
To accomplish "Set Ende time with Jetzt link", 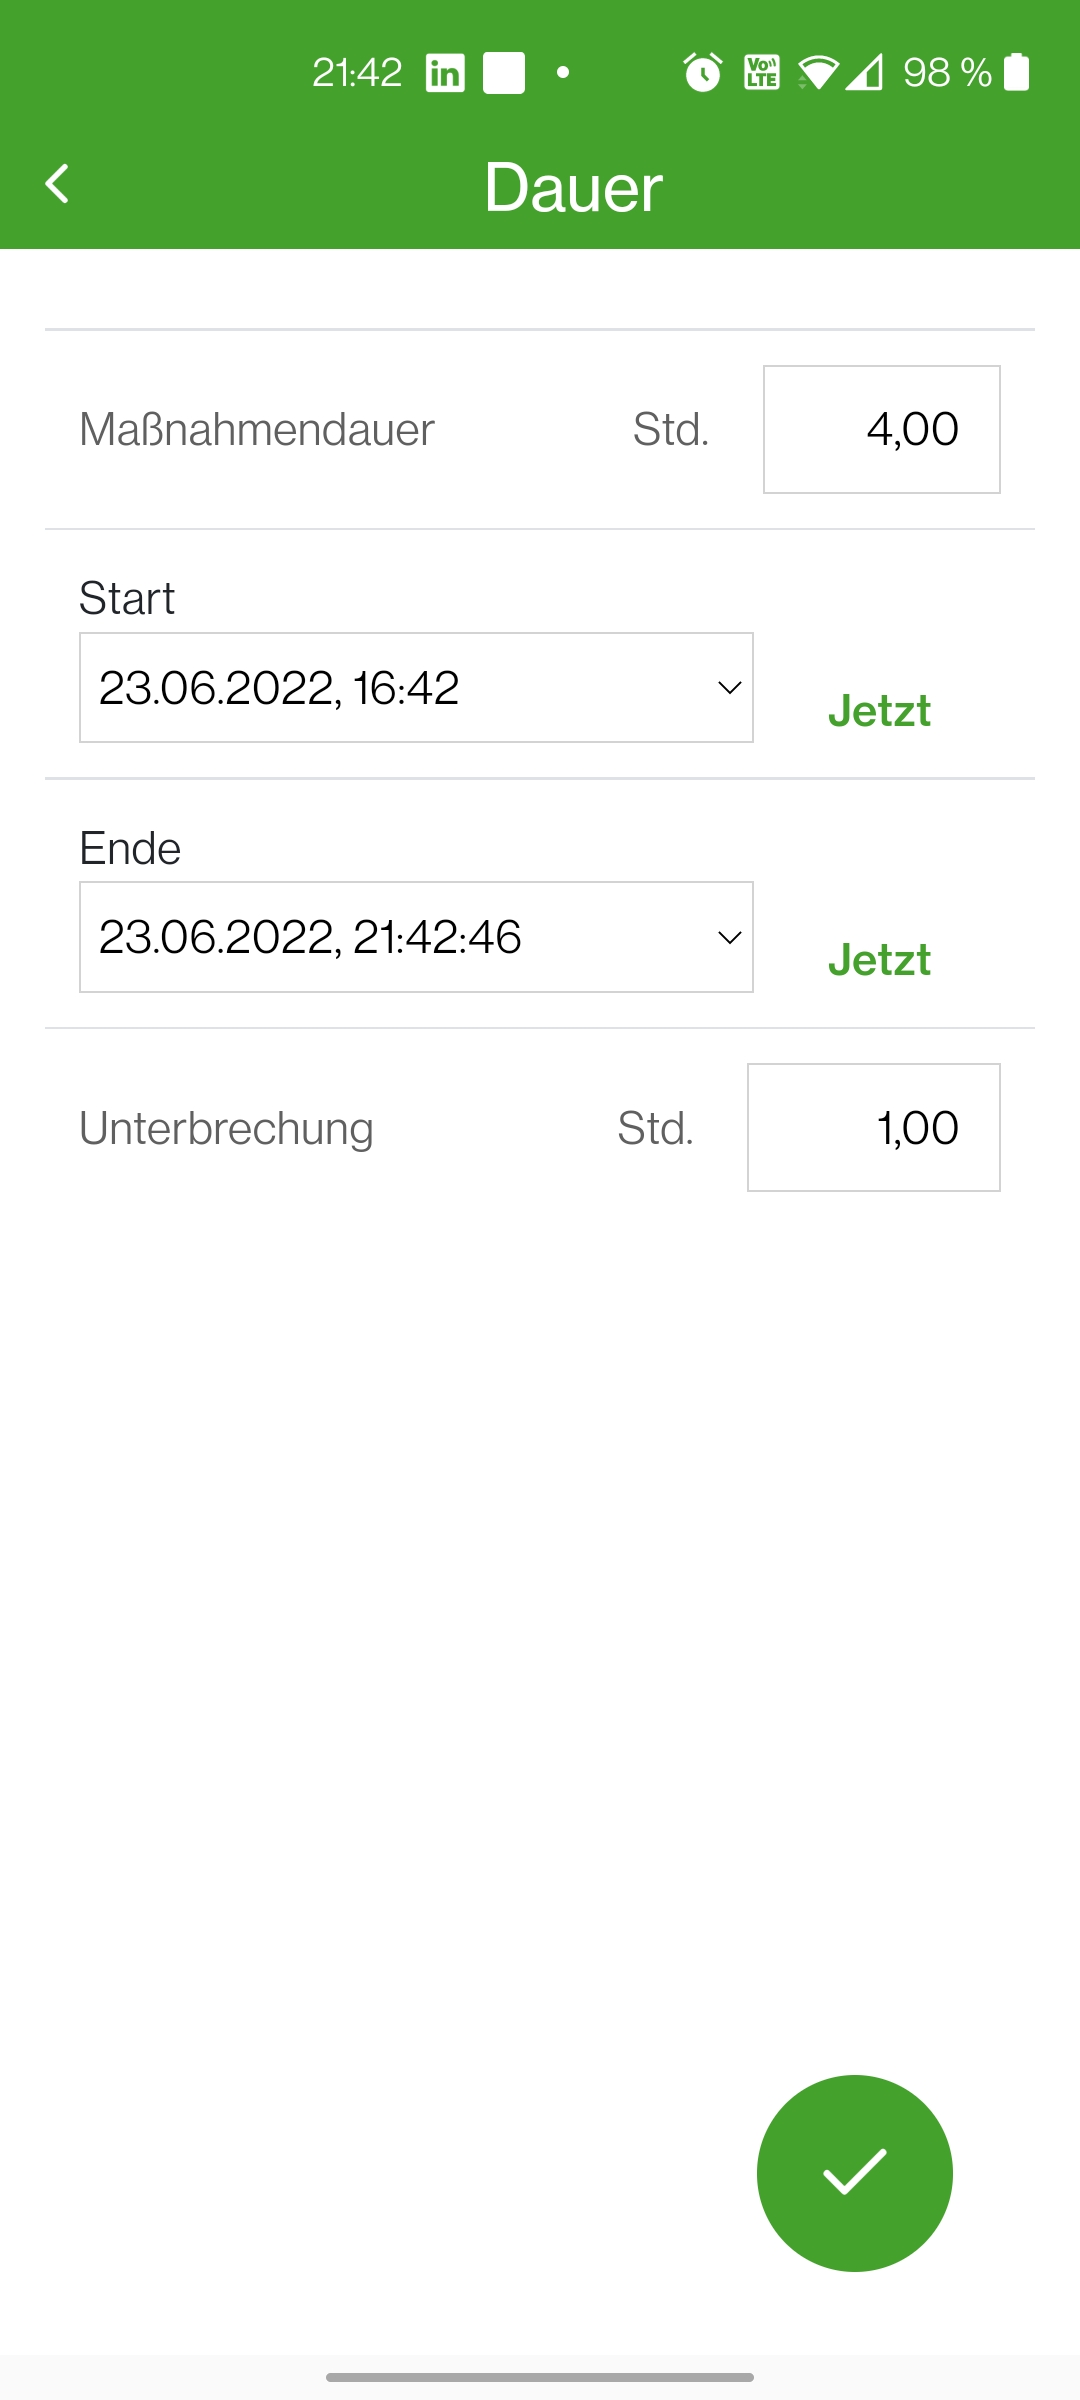I will (879, 960).
